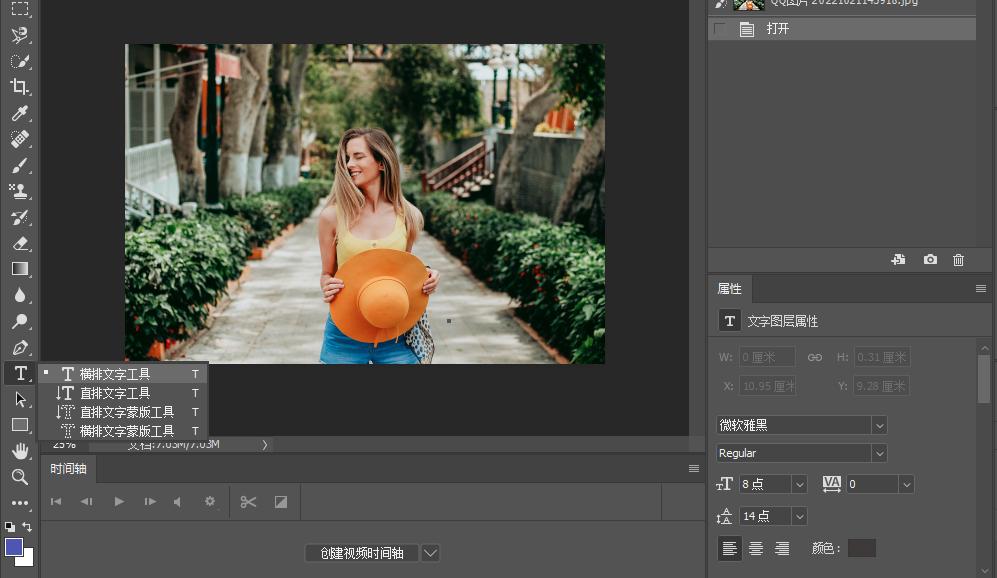
Task: Swap foreground and background colors
Action: pyautogui.click(x=27, y=527)
